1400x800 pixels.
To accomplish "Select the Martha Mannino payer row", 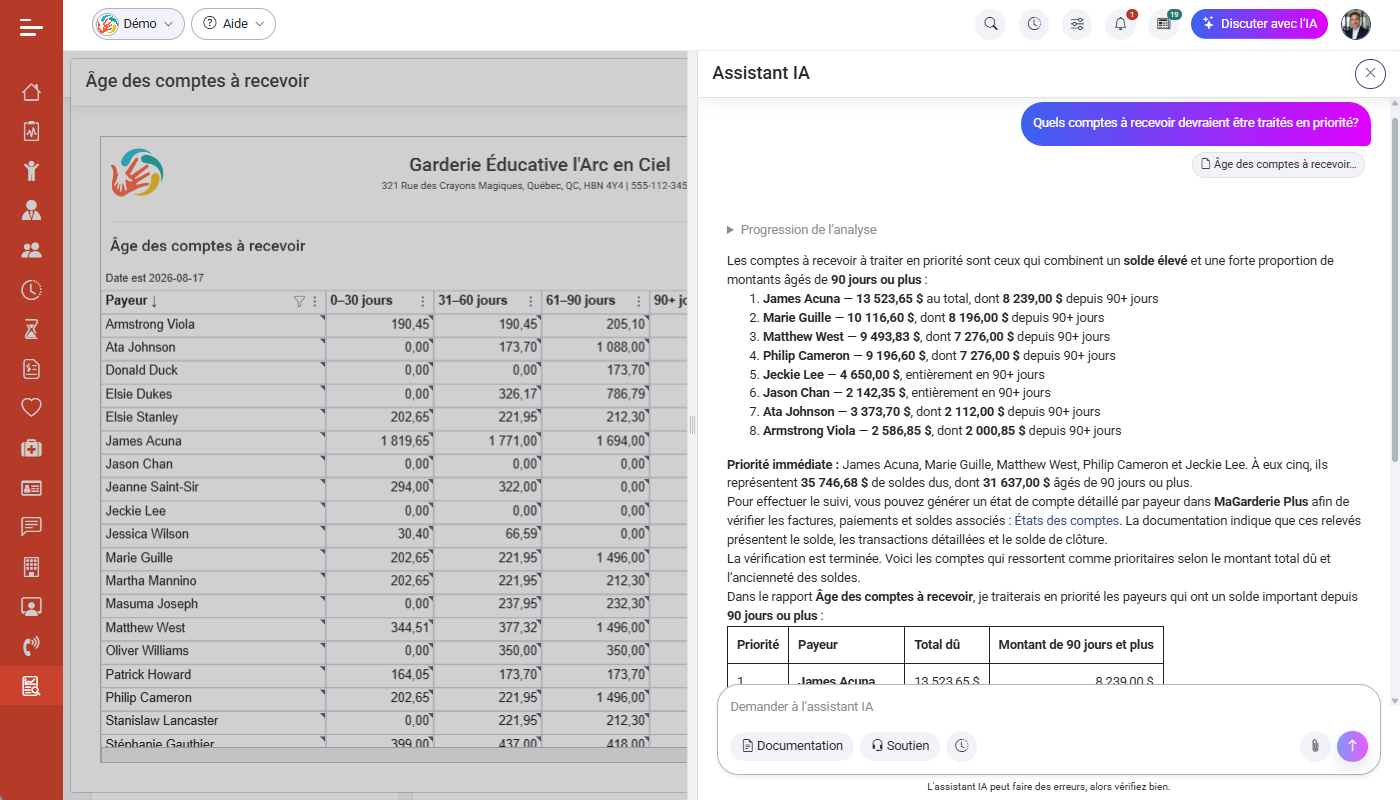I will coord(394,581).
